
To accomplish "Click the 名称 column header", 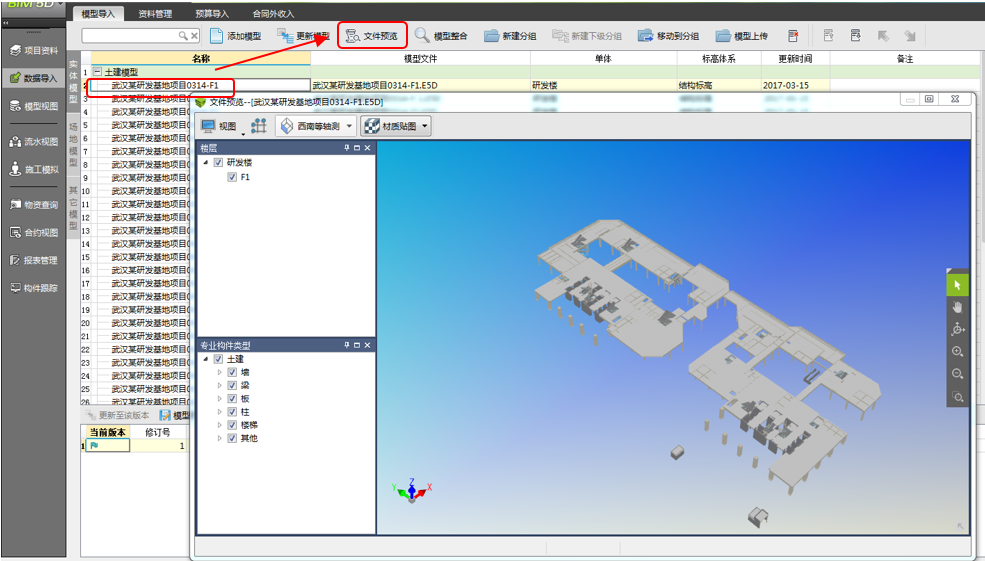I will tap(201, 58).
